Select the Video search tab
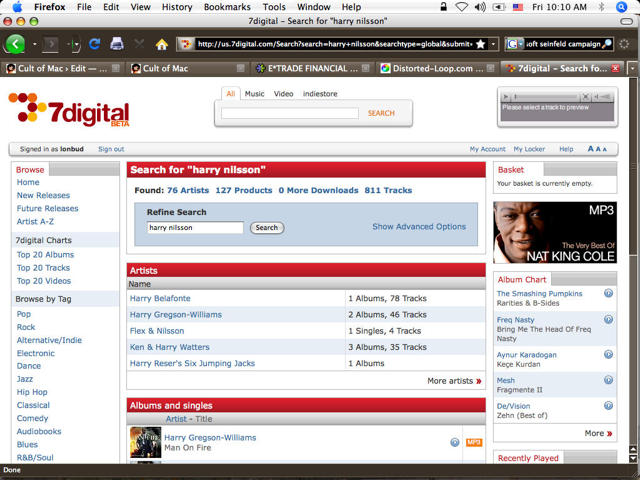640x480 pixels. coord(283,93)
